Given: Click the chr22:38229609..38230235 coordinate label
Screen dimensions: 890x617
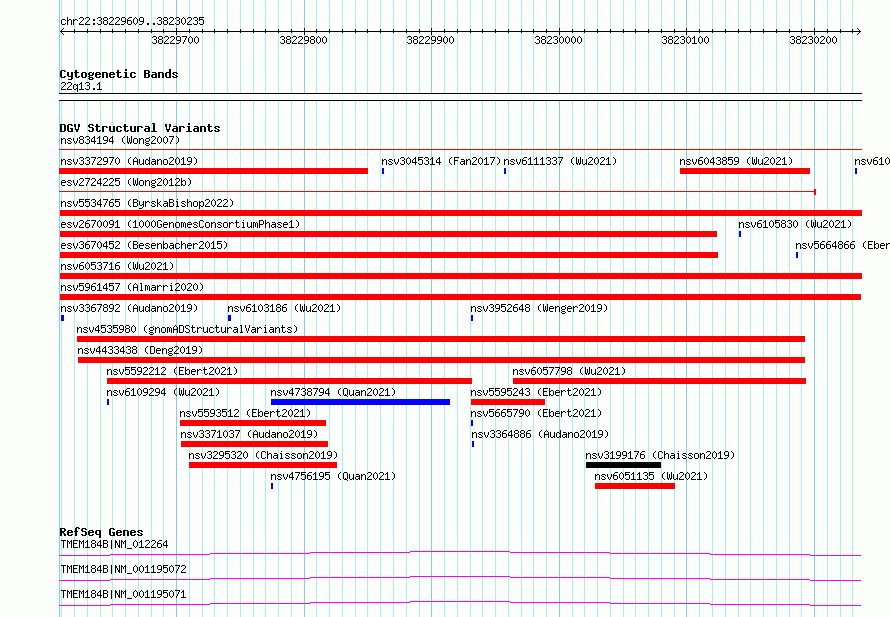Looking at the screenshot, I should coord(132,21).
